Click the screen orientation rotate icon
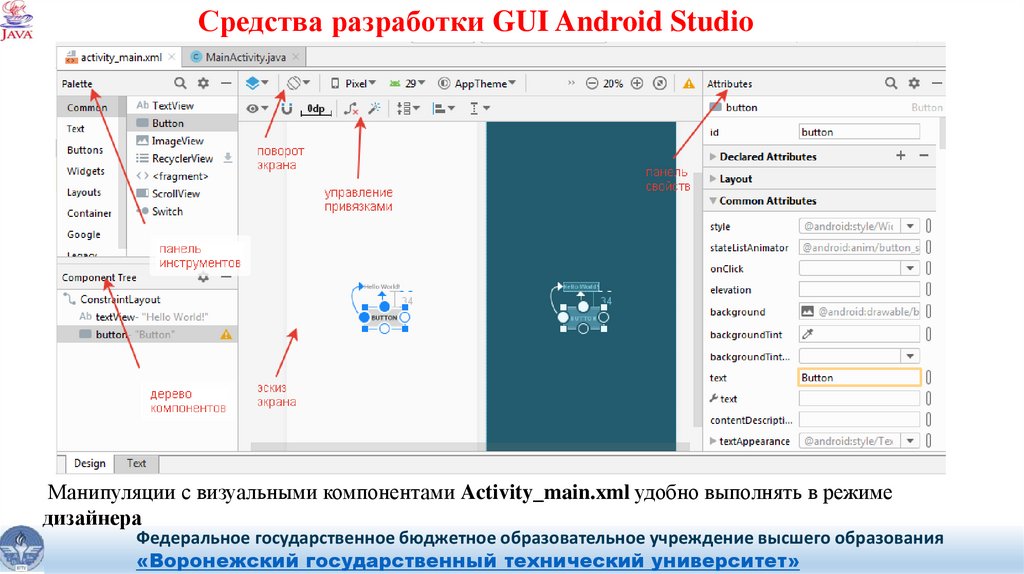The image size is (1024, 574). click(298, 83)
